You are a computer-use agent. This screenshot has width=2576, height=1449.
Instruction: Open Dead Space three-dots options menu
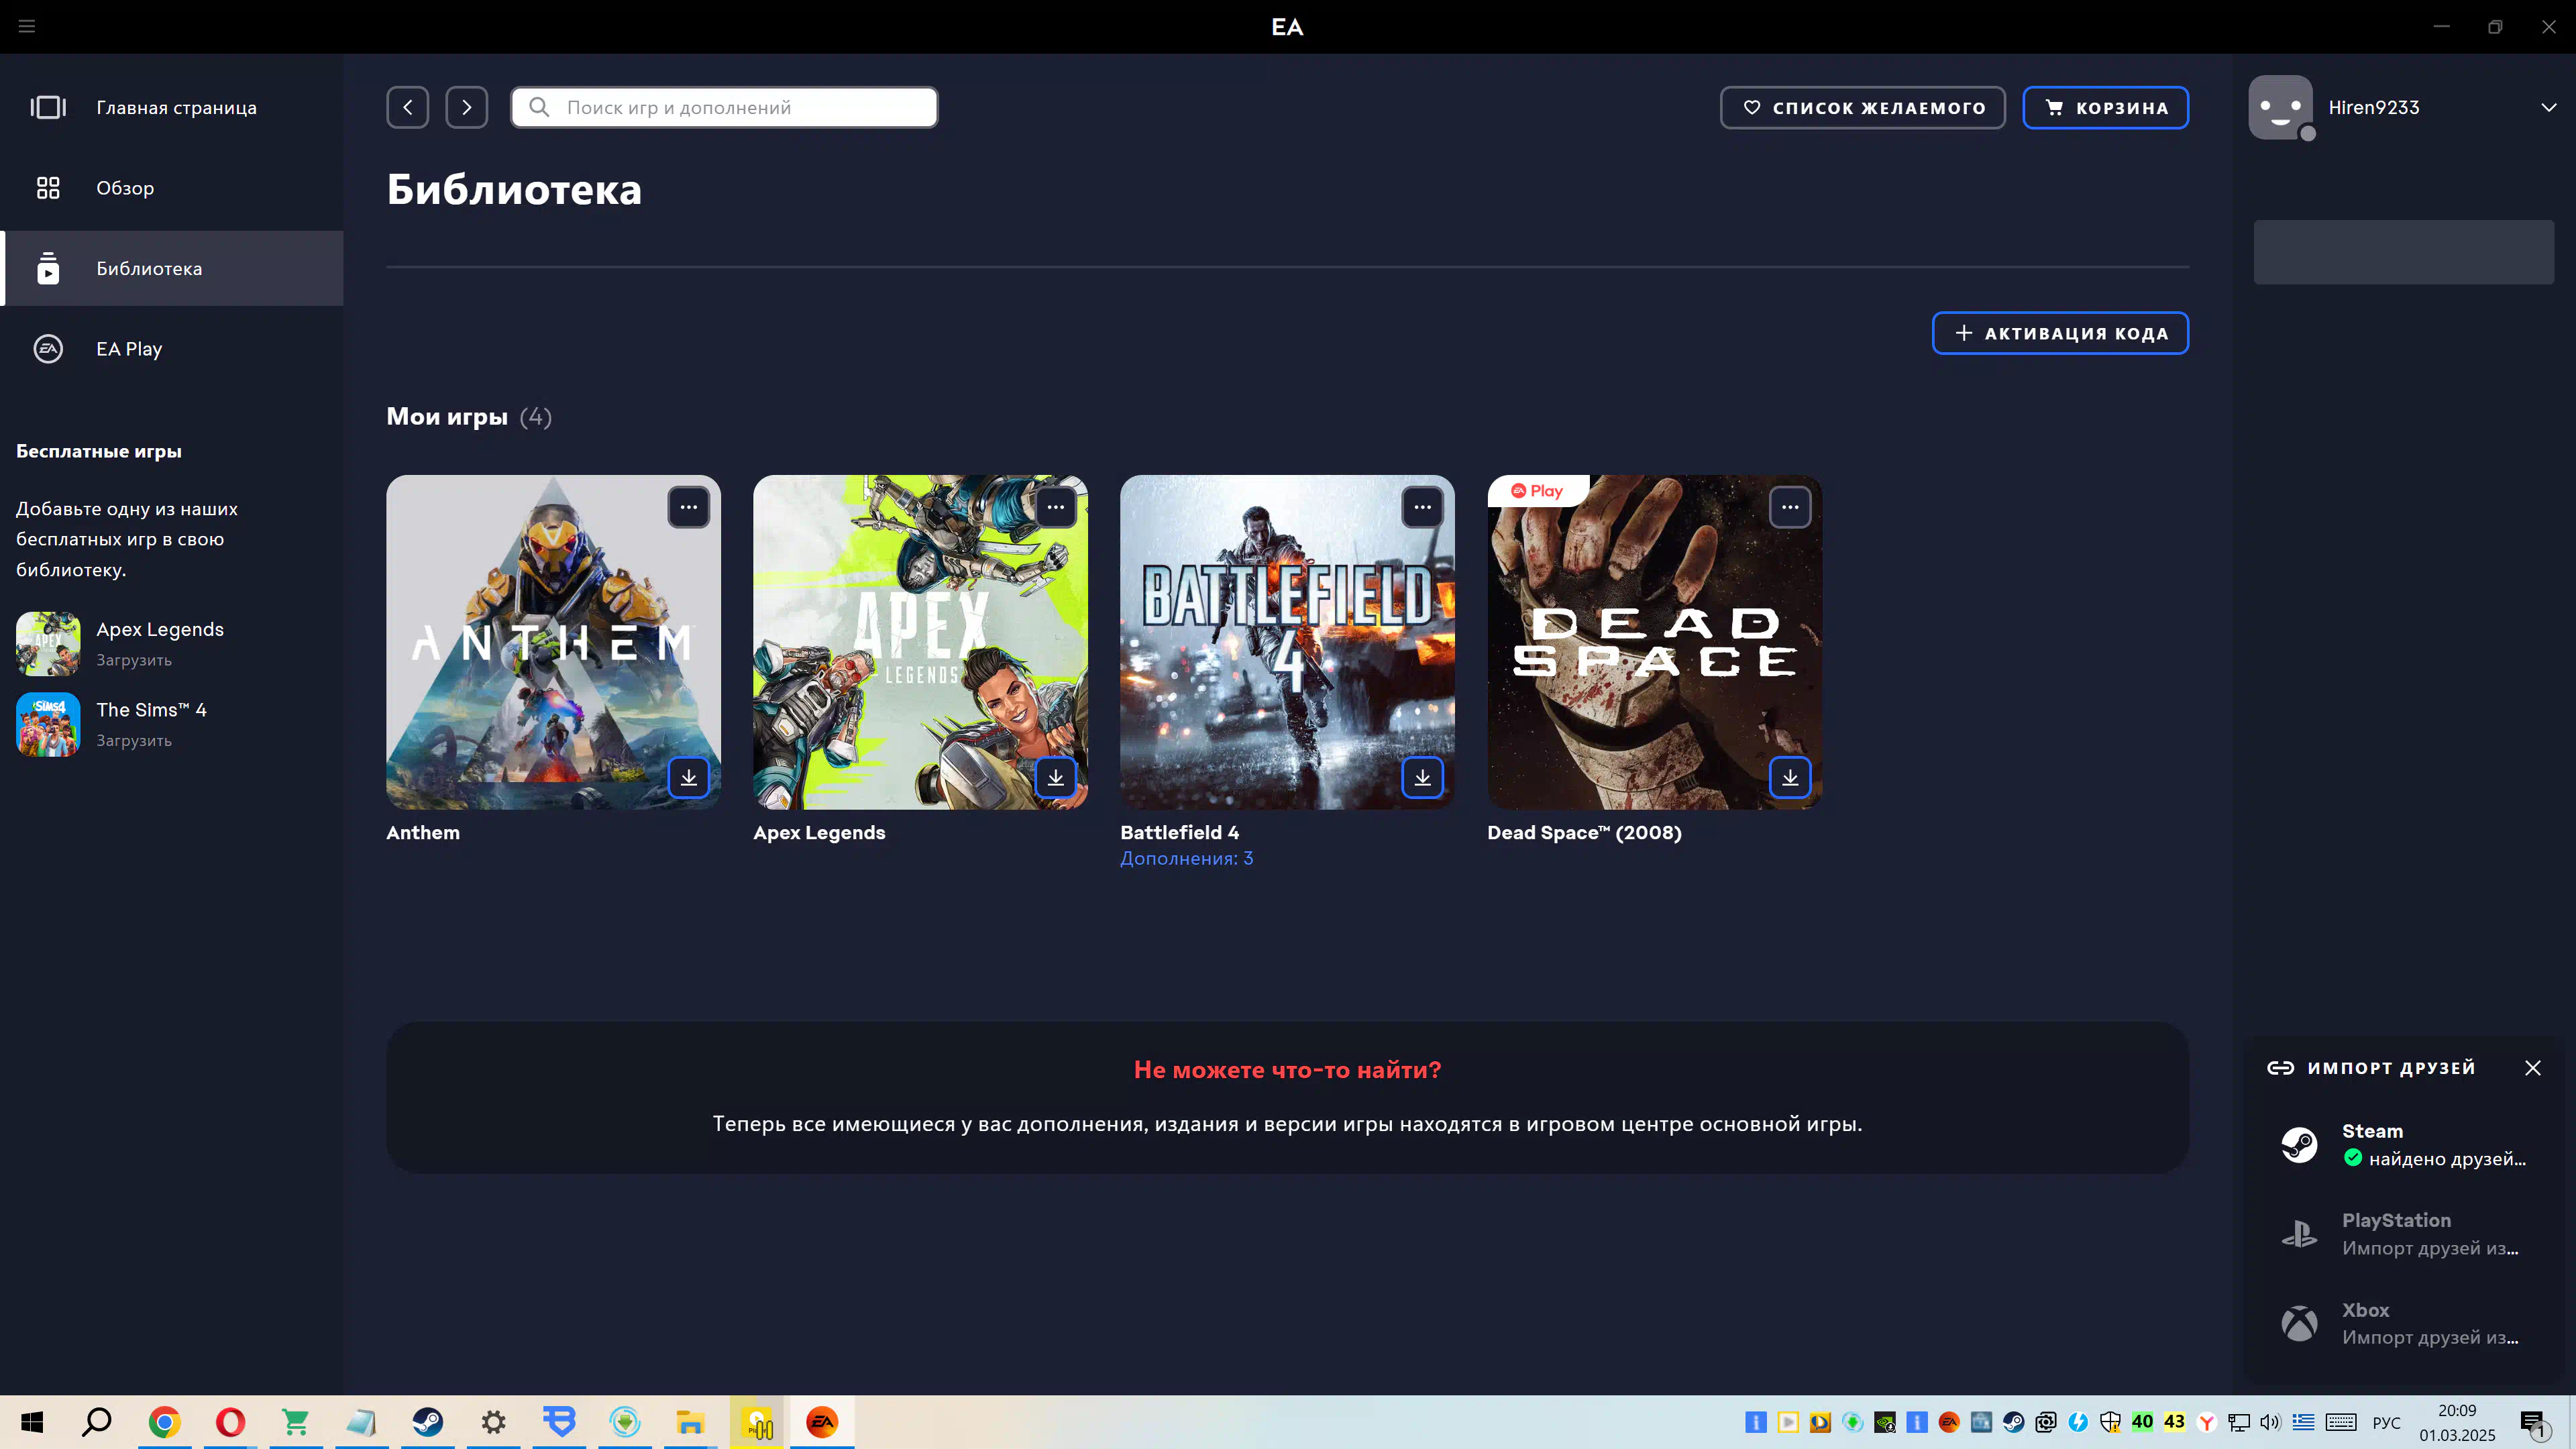[1790, 507]
